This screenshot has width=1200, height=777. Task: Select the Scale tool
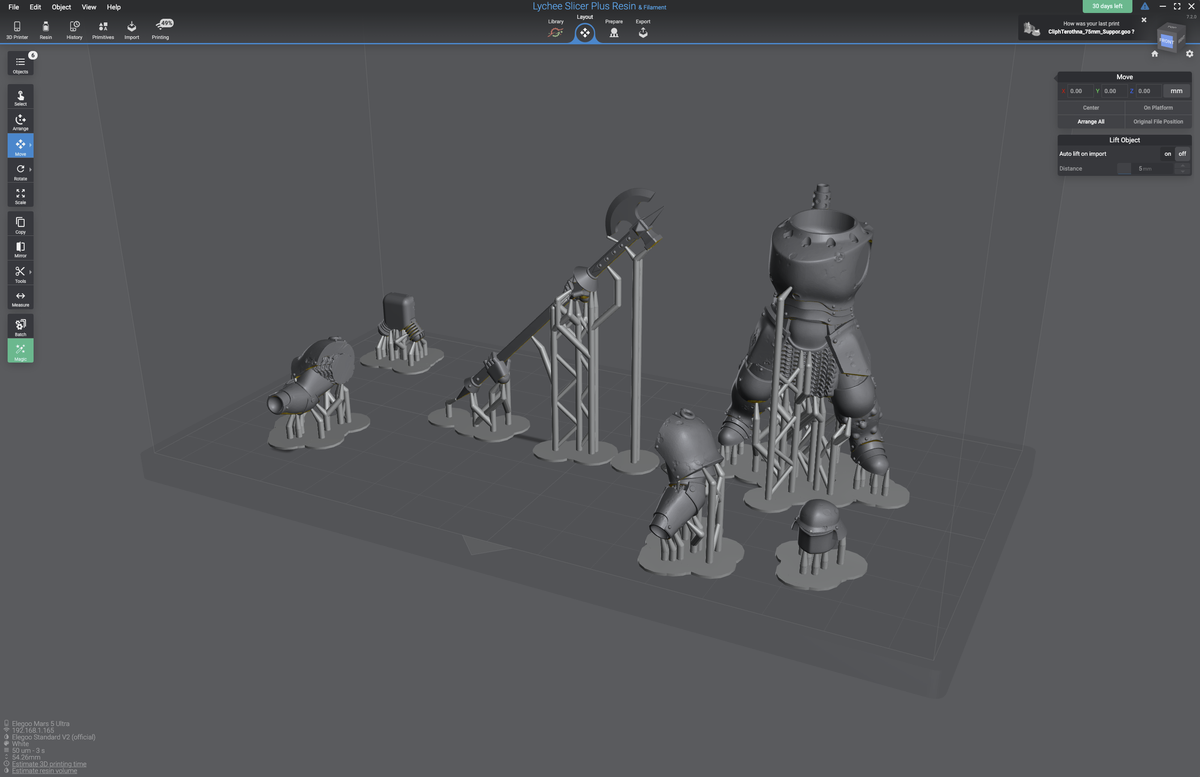pyautogui.click(x=20, y=196)
